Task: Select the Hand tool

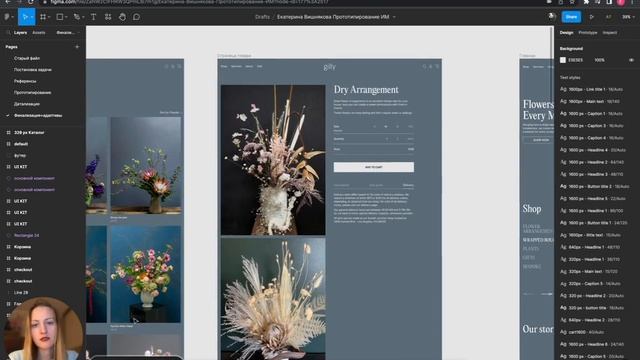Action: pos(122,17)
